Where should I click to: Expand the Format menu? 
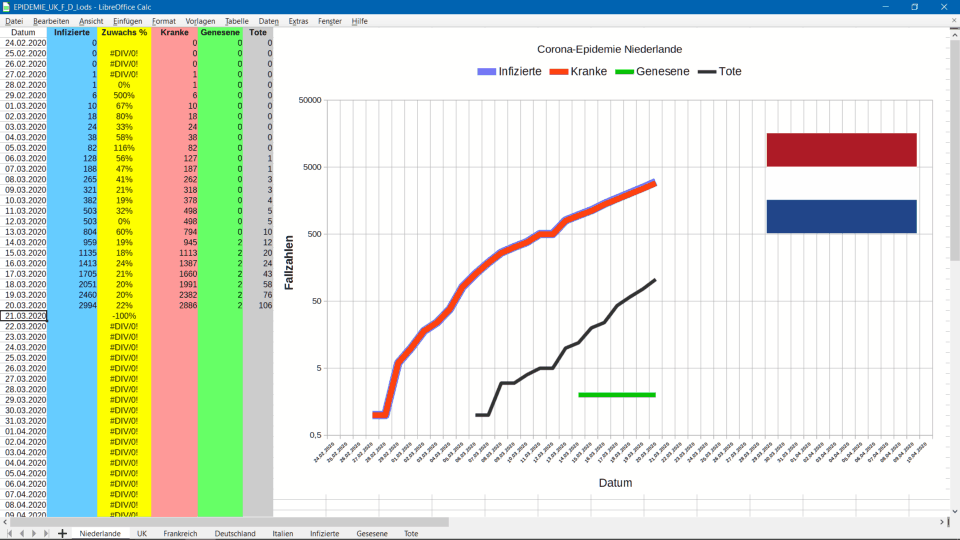[163, 21]
